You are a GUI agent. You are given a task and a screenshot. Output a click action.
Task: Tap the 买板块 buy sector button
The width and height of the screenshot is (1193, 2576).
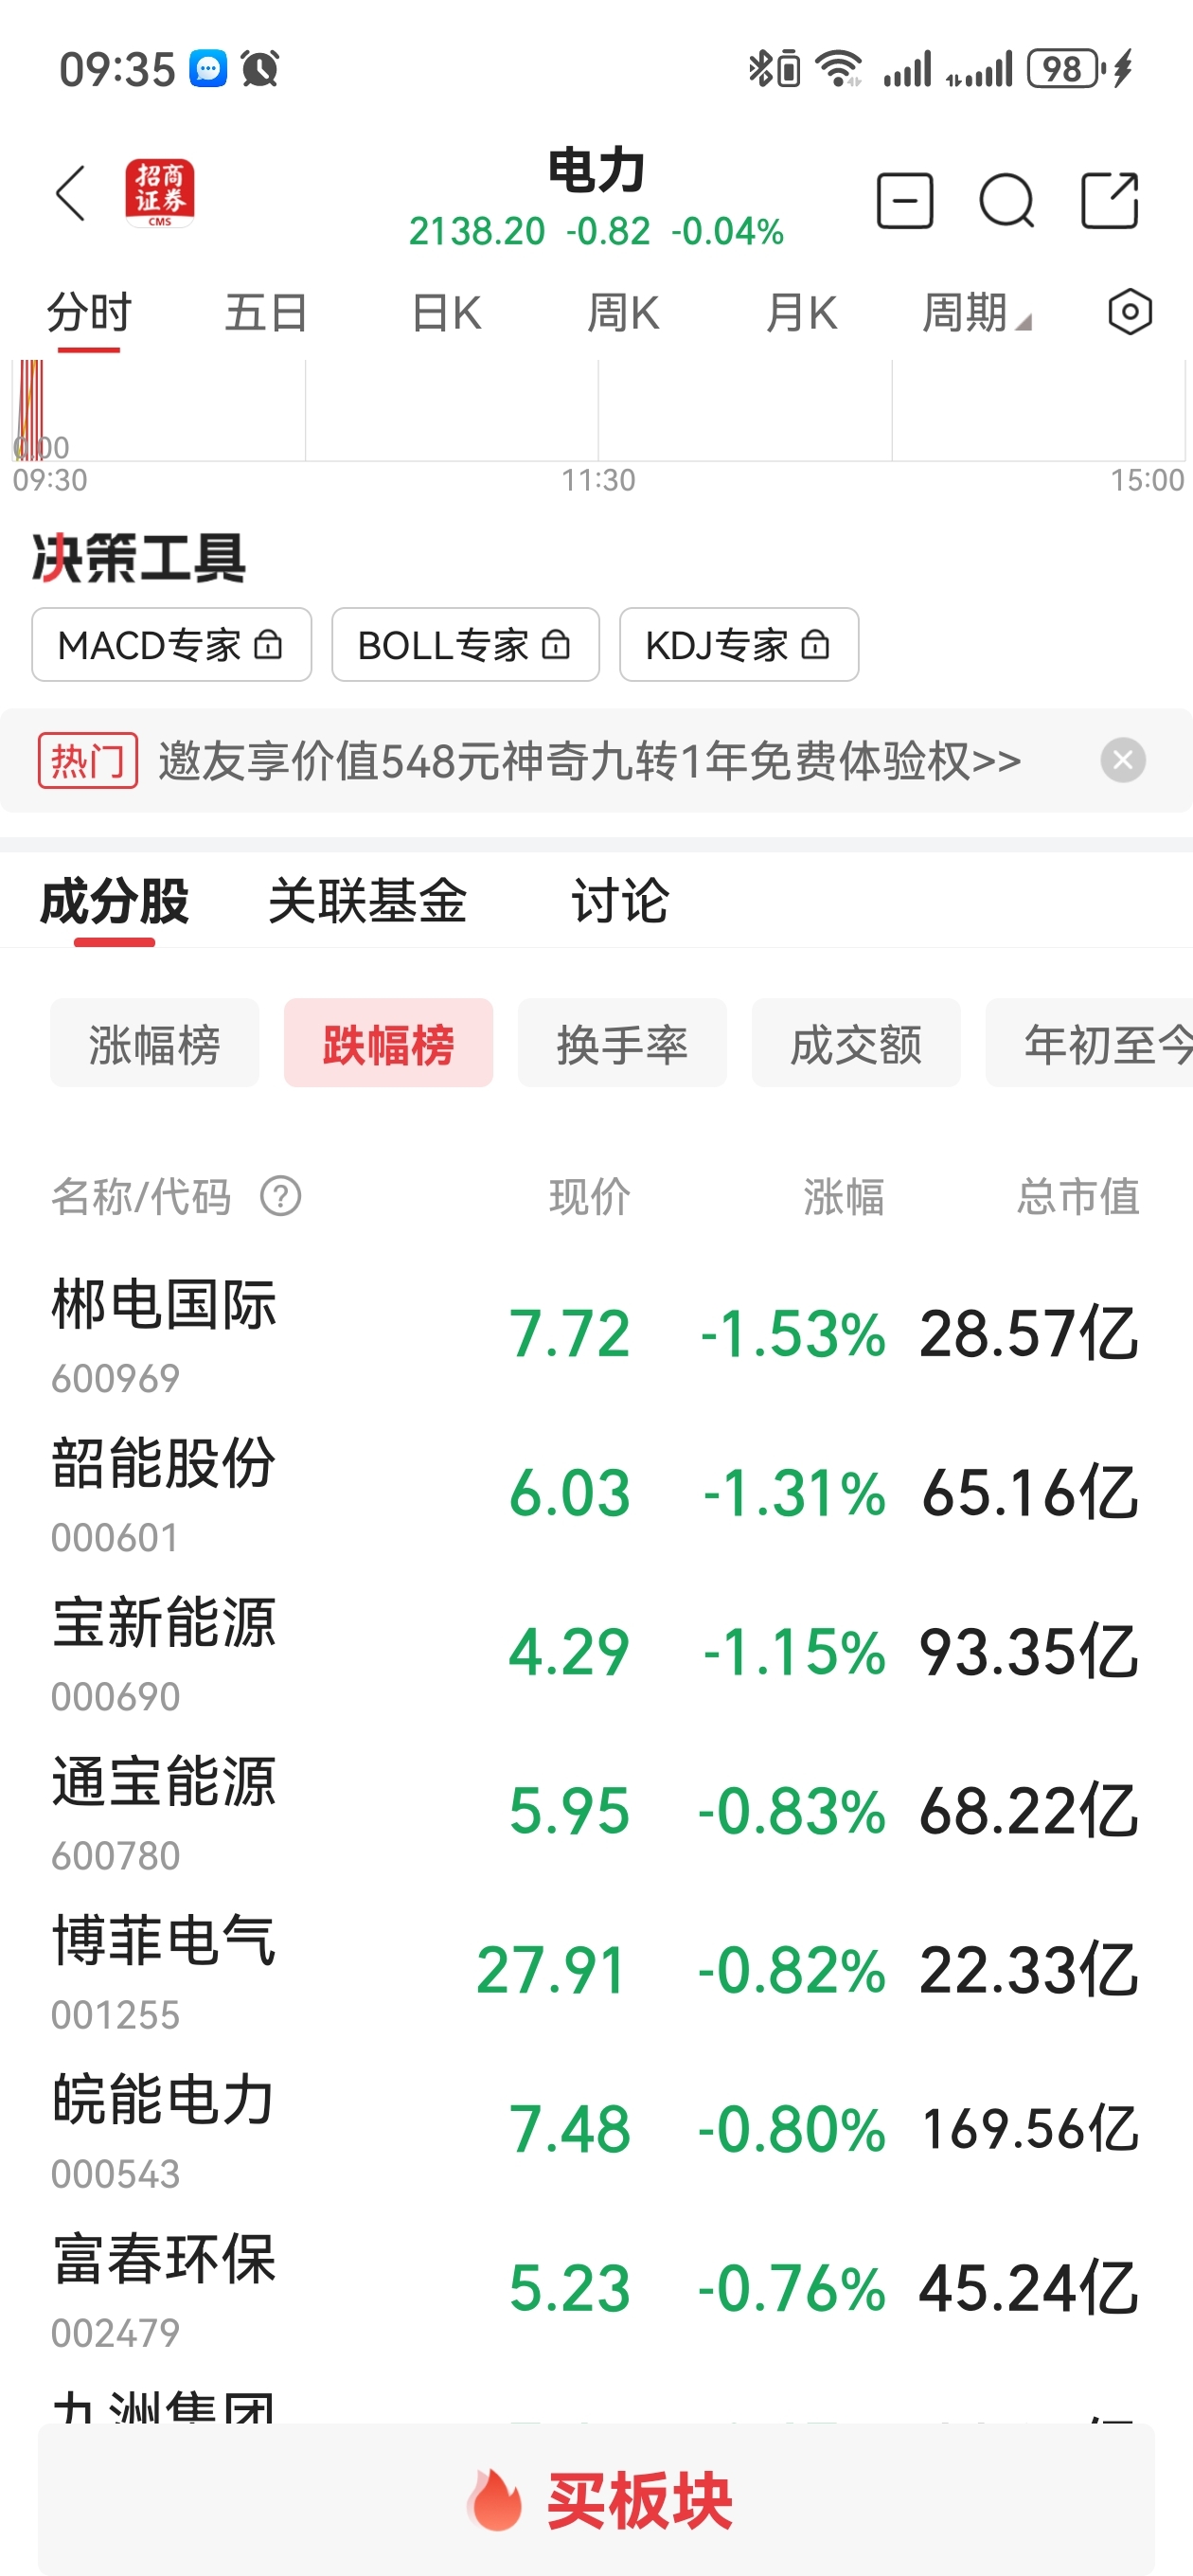coord(596,2500)
